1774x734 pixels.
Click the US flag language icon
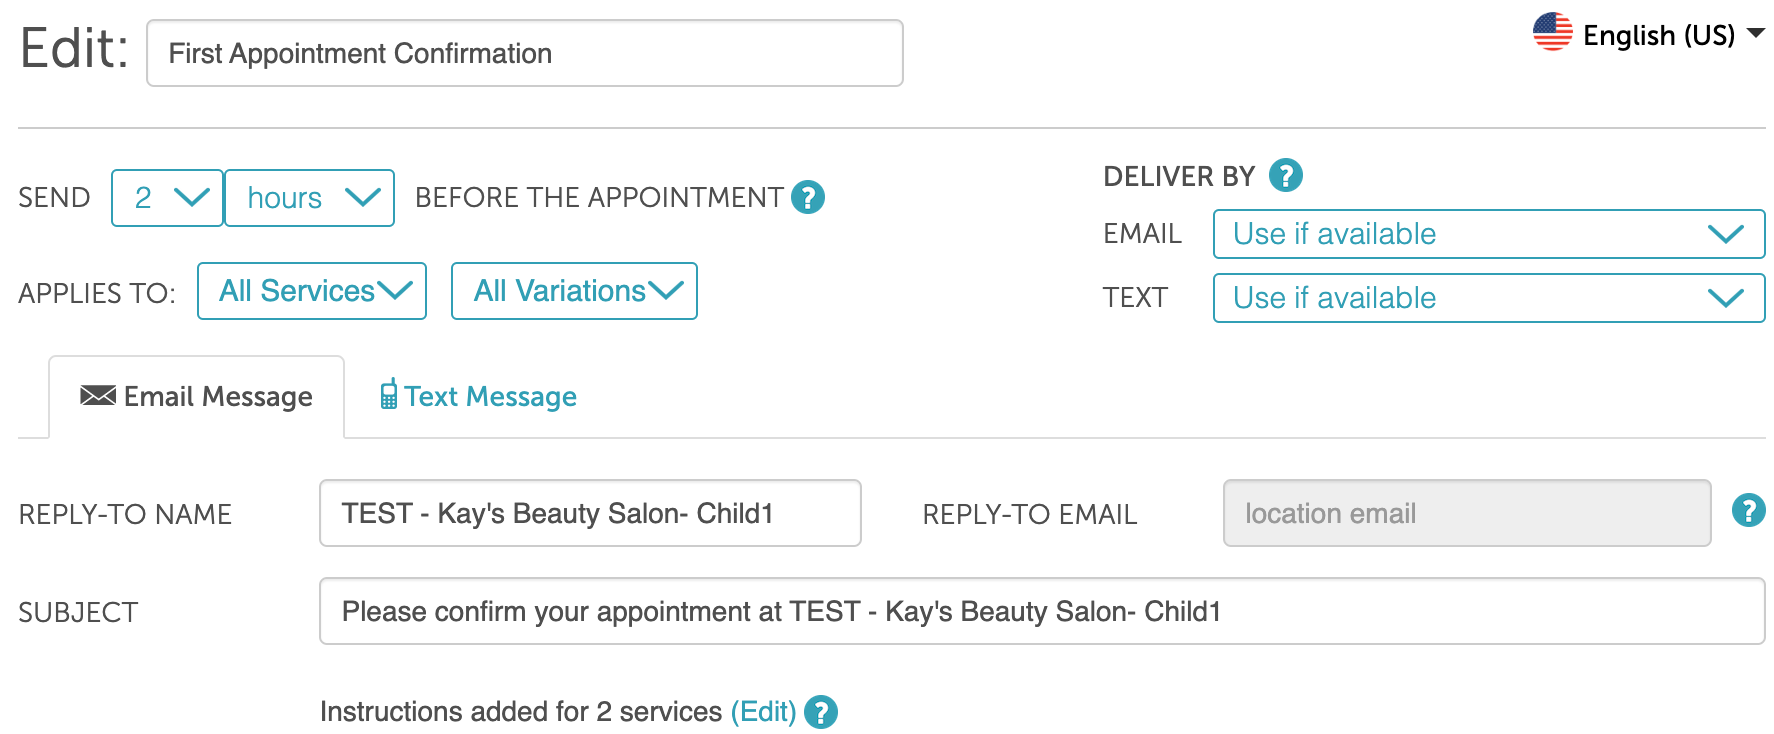pyautogui.click(x=1552, y=32)
